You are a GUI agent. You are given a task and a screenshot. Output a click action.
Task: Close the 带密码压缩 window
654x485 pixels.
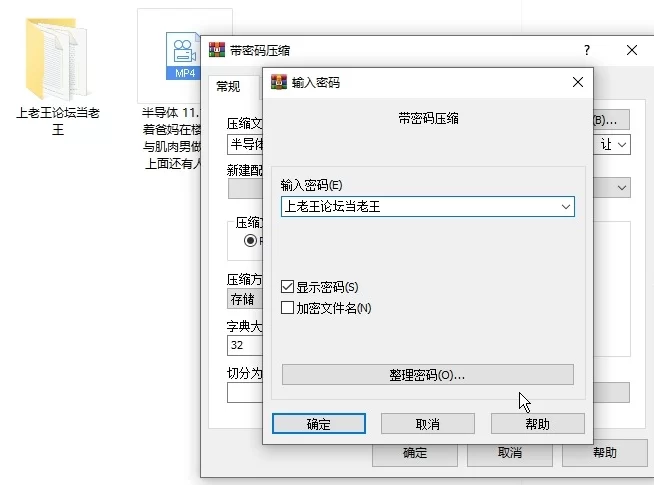point(632,50)
